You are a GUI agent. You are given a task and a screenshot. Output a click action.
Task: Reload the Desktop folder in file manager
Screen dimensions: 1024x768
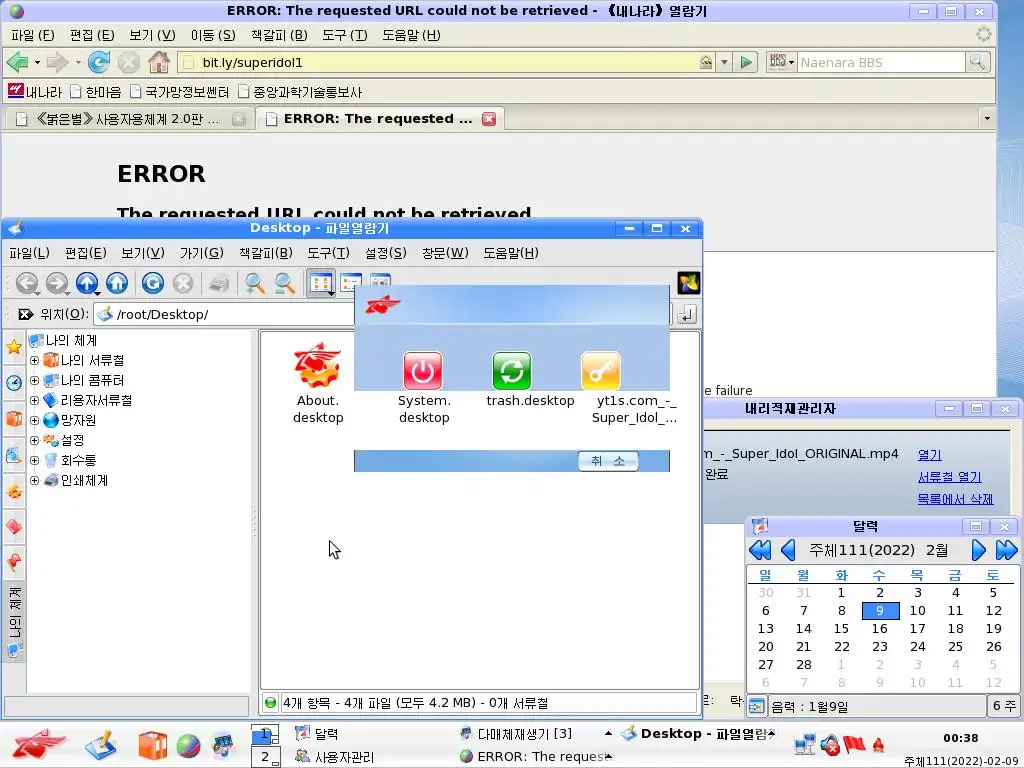(x=153, y=283)
